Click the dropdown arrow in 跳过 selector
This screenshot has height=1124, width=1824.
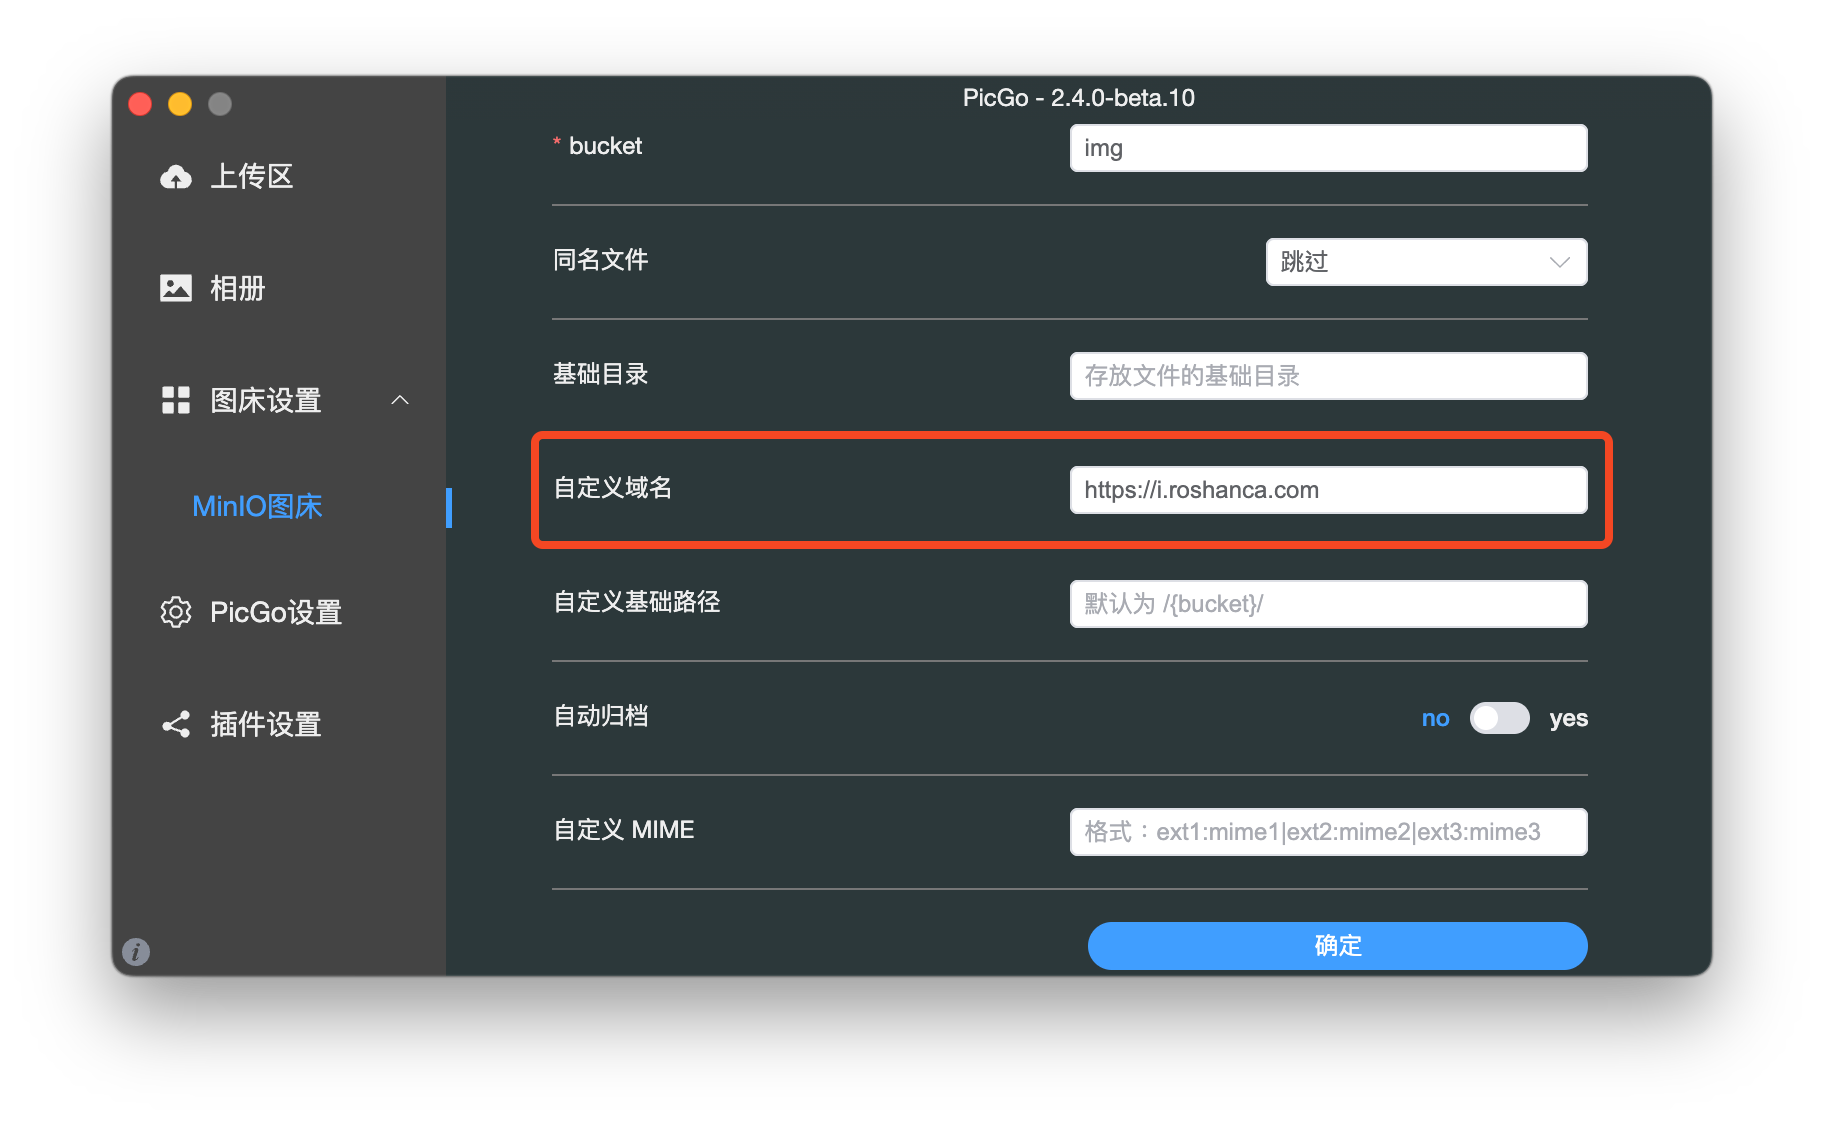[x=1559, y=262]
